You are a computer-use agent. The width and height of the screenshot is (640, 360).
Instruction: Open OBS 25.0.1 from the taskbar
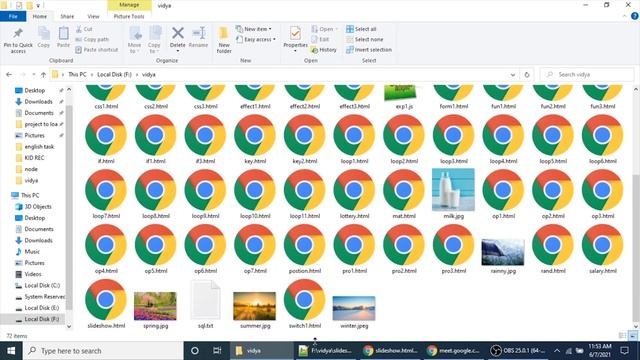pyautogui.click(x=519, y=351)
